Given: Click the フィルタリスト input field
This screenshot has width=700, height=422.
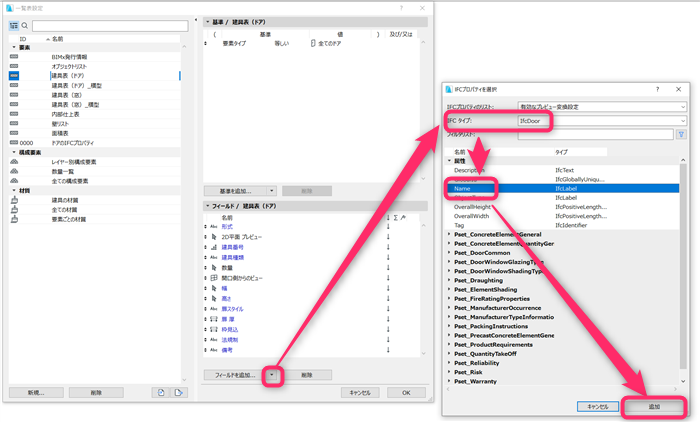Looking at the screenshot, I should click(x=596, y=134).
